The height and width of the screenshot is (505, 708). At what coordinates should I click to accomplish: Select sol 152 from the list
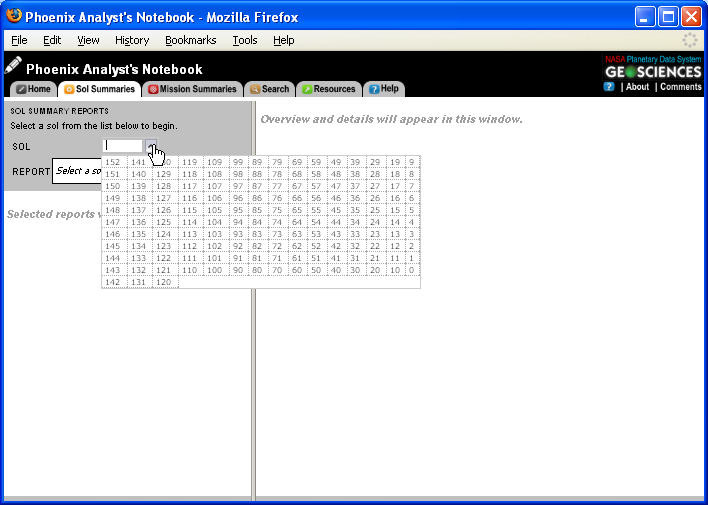113,162
